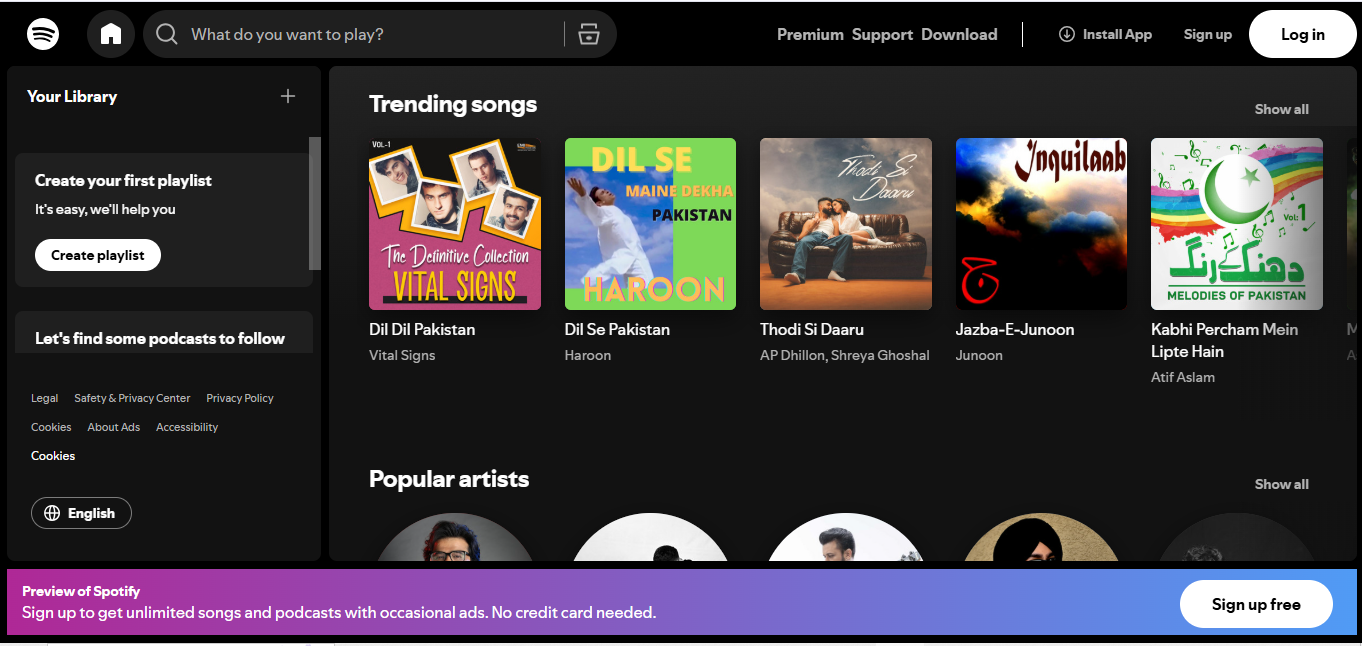Show all Popular artists
The width and height of the screenshot is (1362, 646).
1282,484
